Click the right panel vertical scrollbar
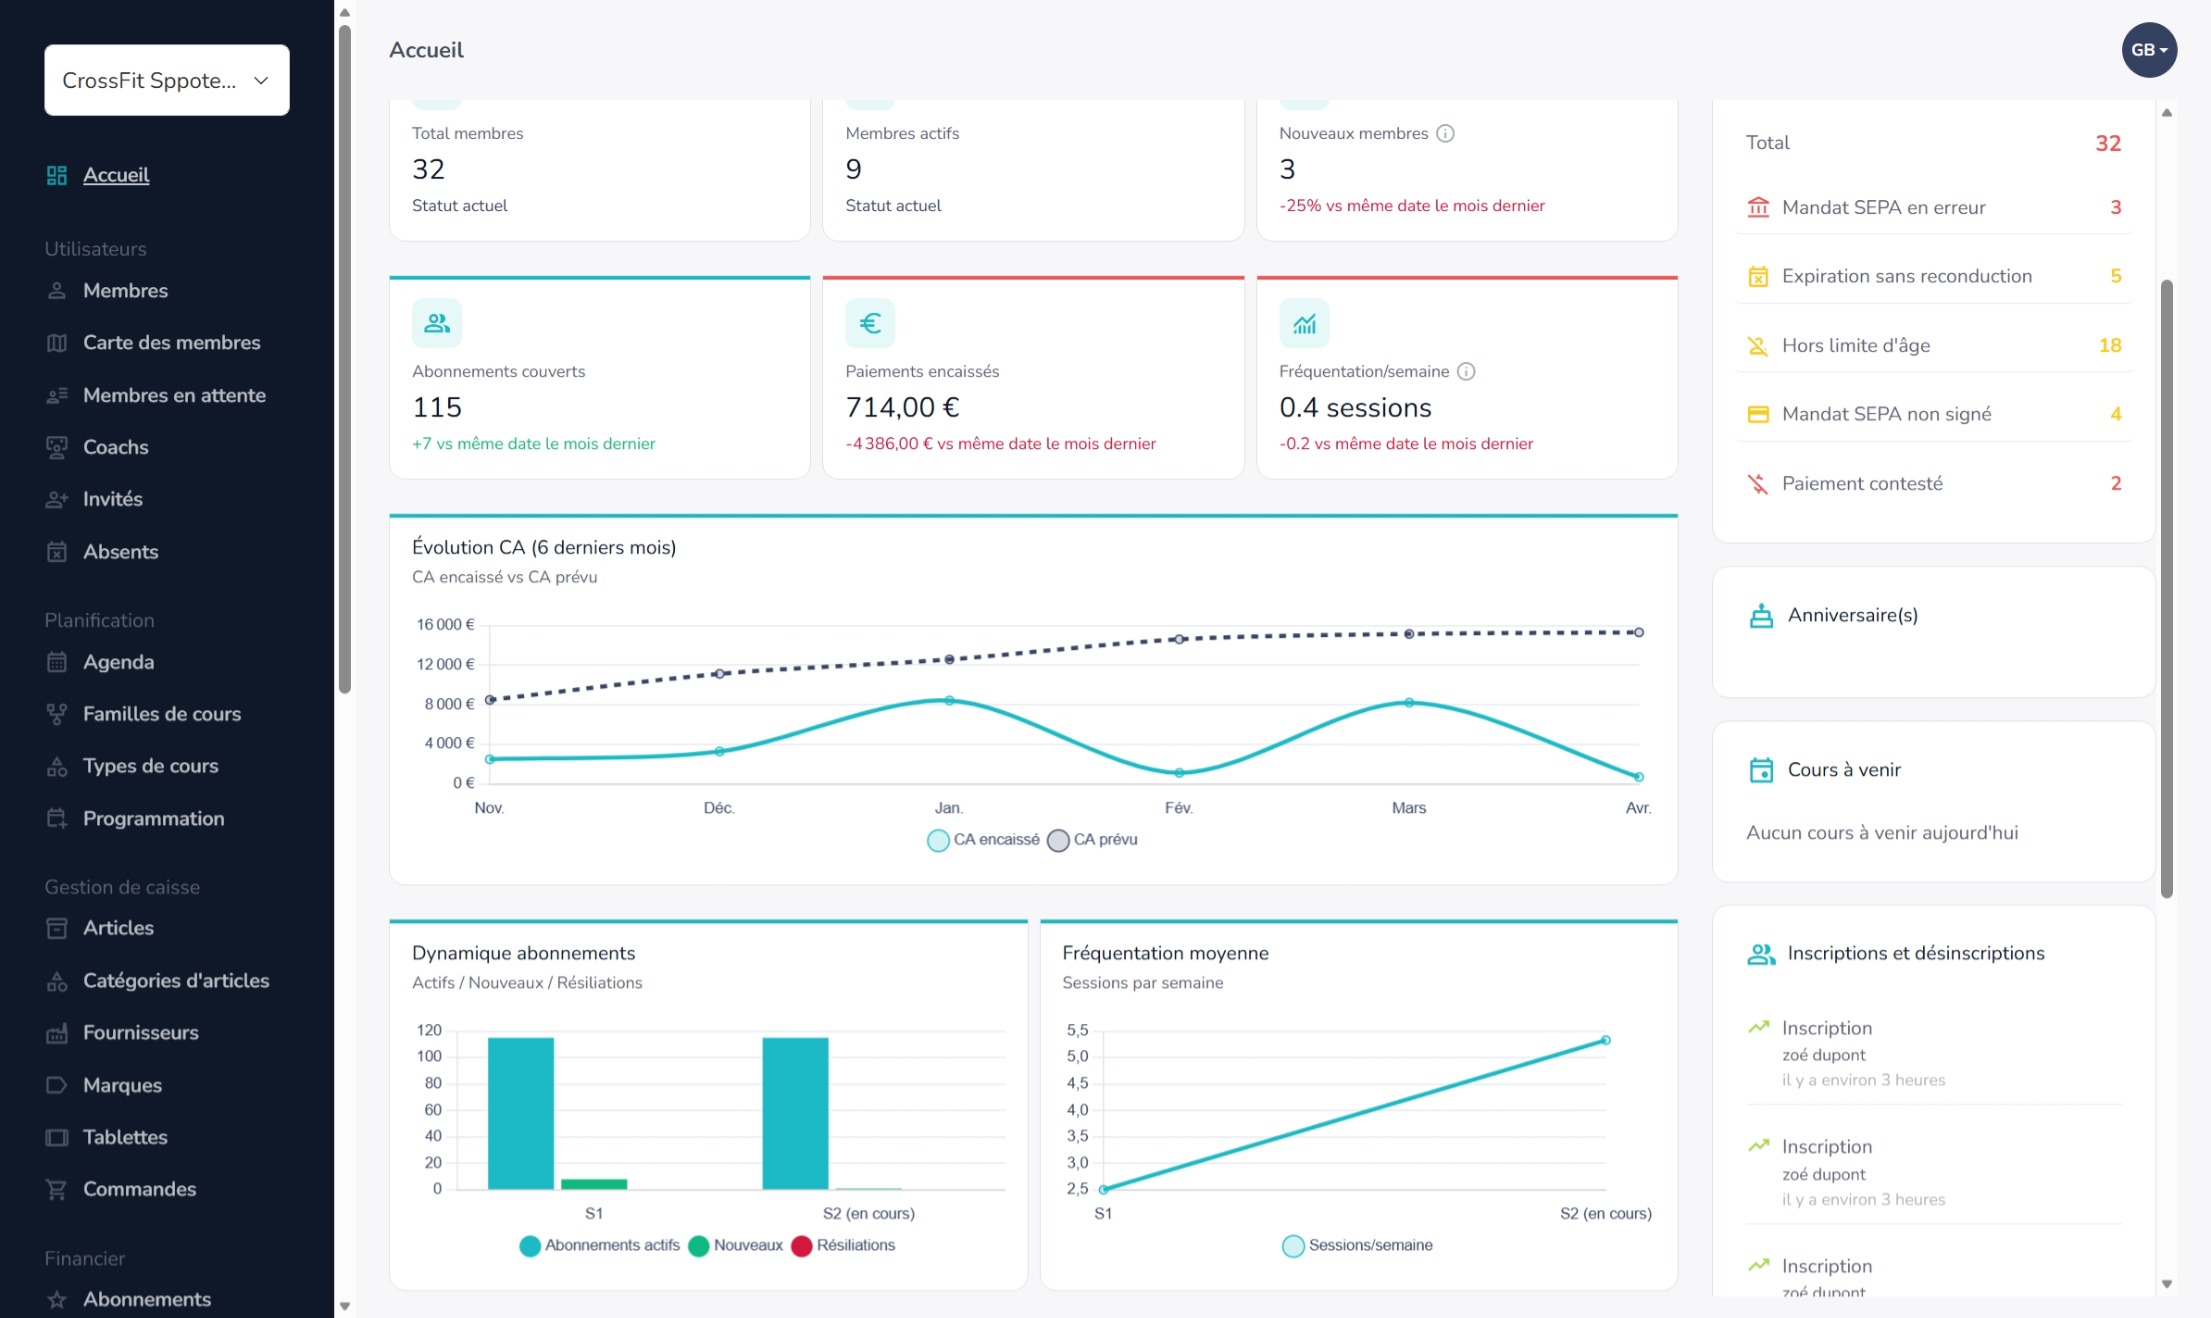This screenshot has height=1318, width=2211. (2167, 589)
